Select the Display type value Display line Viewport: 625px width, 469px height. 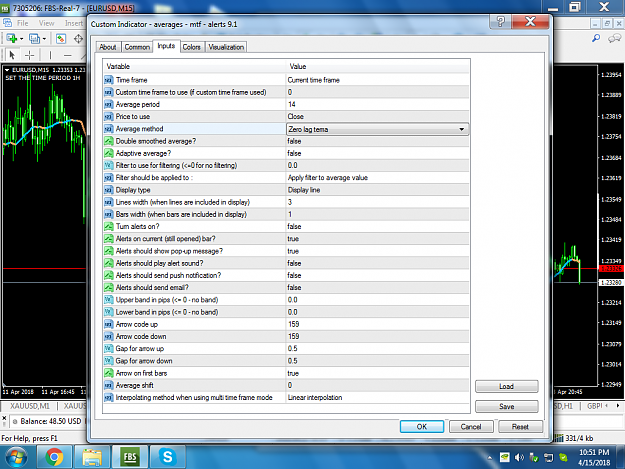pyautogui.click(x=377, y=190)
